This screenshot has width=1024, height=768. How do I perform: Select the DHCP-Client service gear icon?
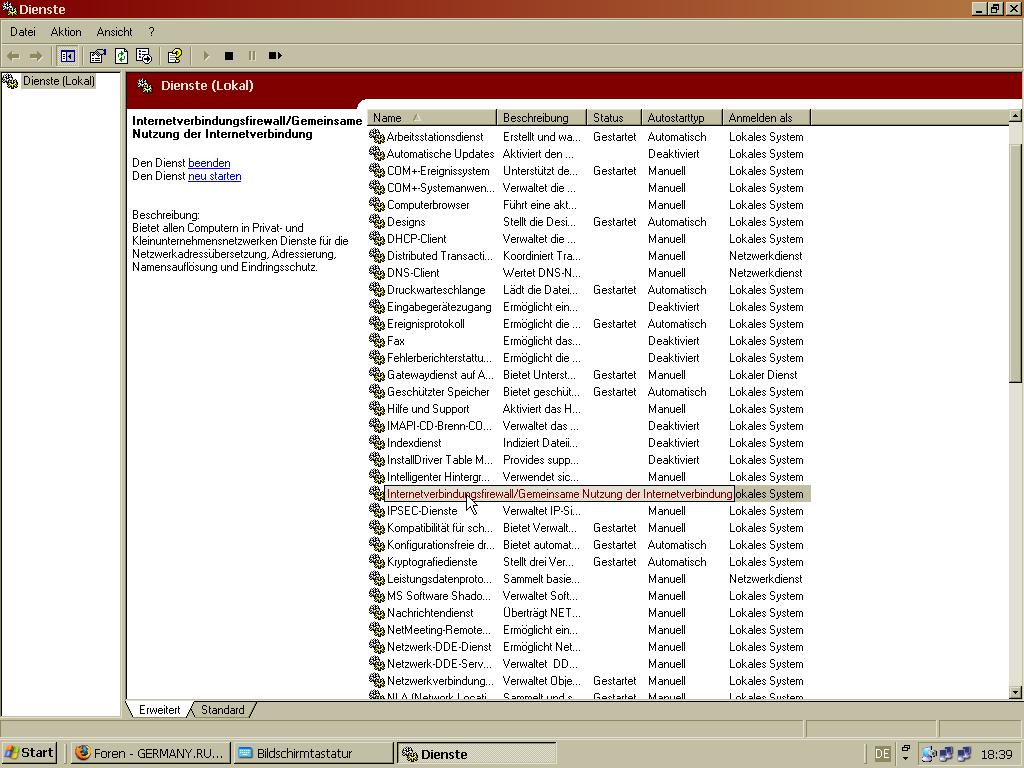[377, 239]
